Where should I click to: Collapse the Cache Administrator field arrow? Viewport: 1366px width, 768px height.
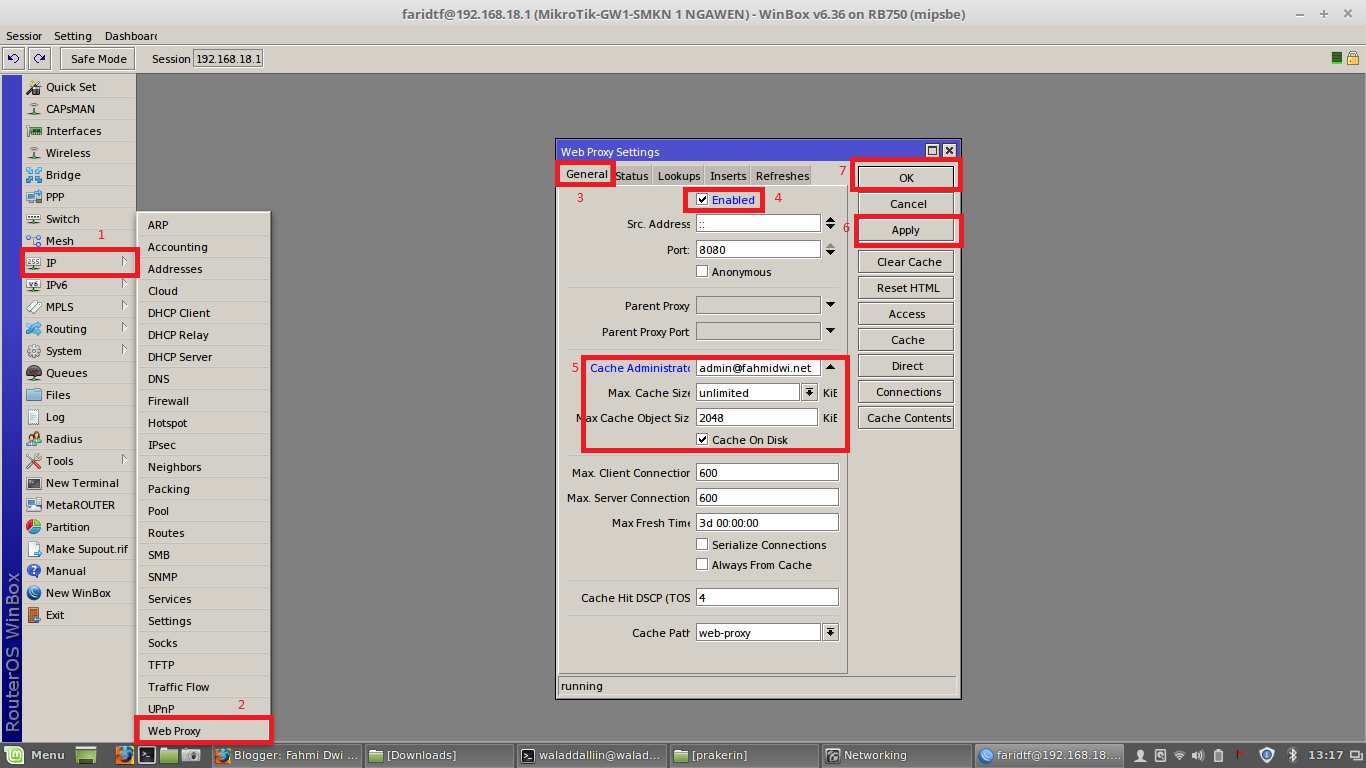click(830, 367)
